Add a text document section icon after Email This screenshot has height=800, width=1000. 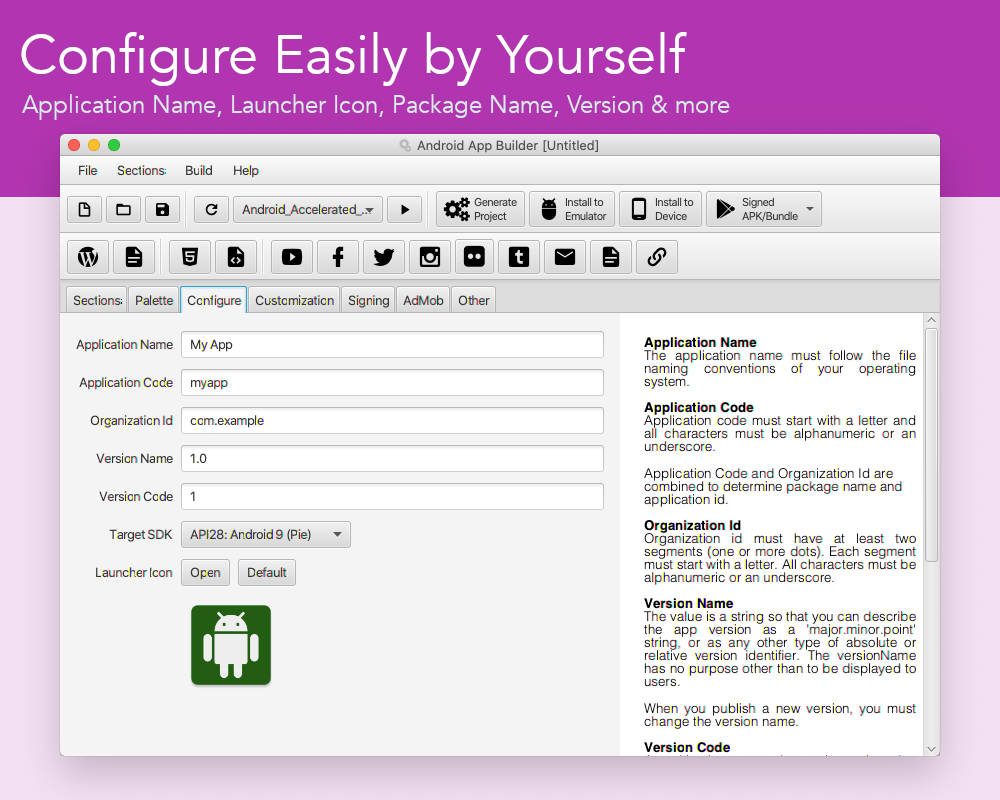[611, 257]
